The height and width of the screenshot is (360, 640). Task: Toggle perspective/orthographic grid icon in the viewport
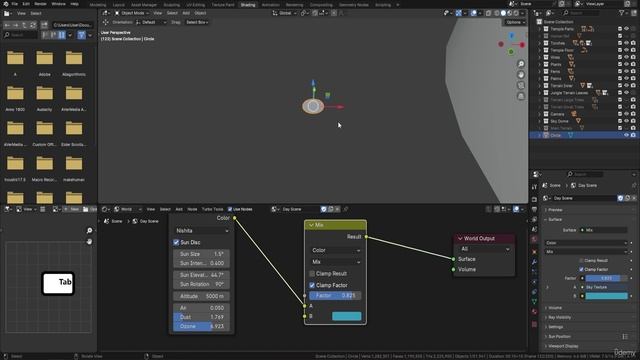(521, 96)
